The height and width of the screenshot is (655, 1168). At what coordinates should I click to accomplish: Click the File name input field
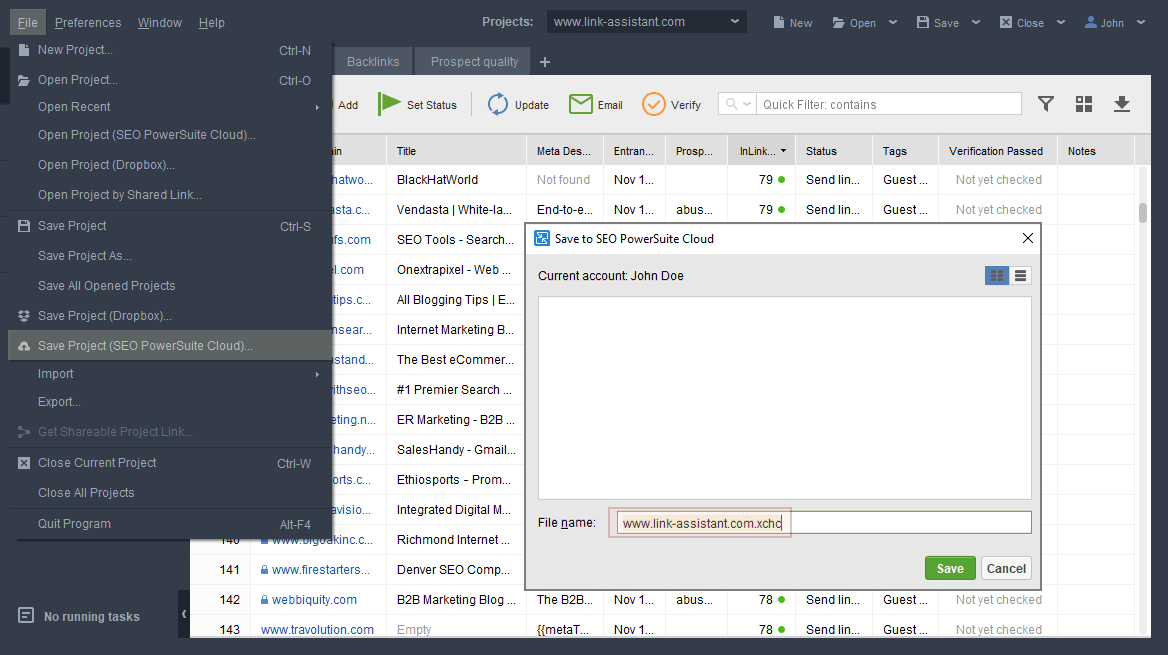[824, 523]
